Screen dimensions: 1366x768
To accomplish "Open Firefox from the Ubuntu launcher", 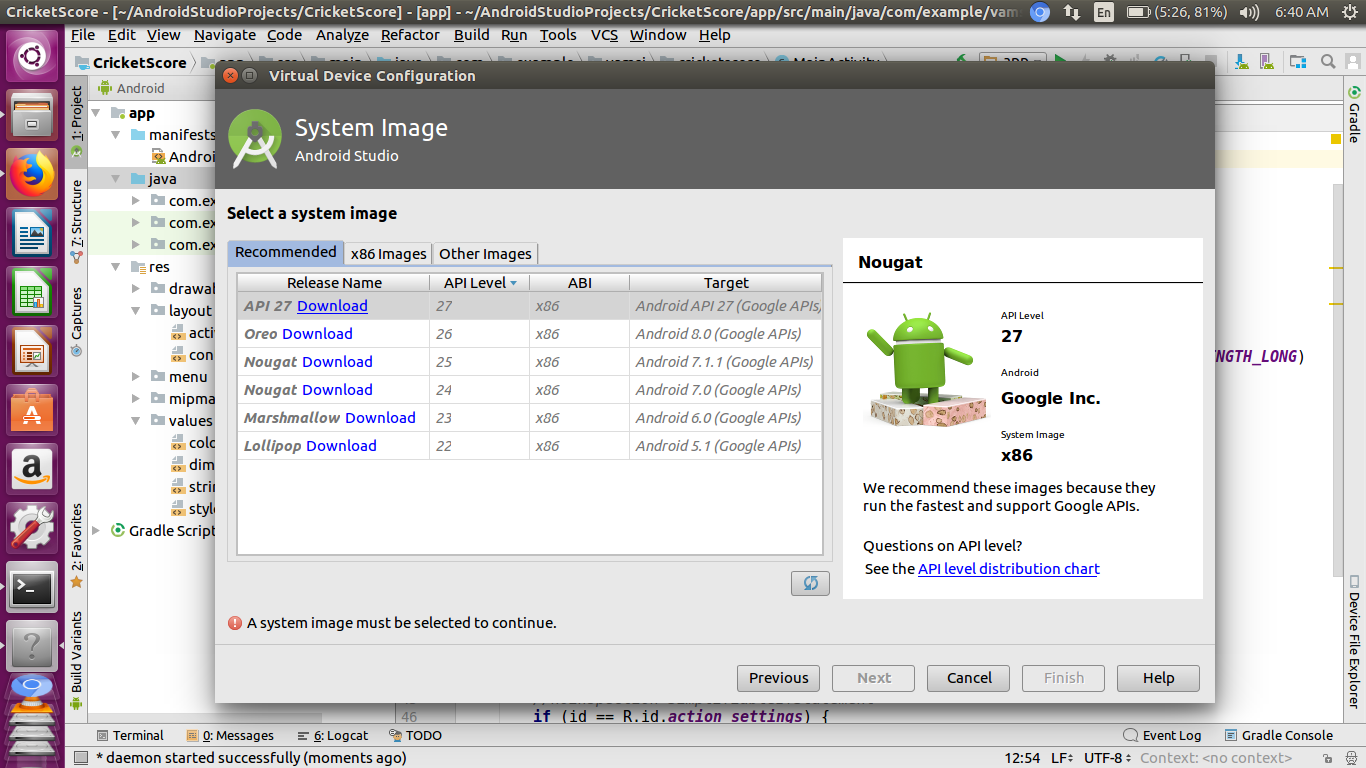I will coord(32,175).
